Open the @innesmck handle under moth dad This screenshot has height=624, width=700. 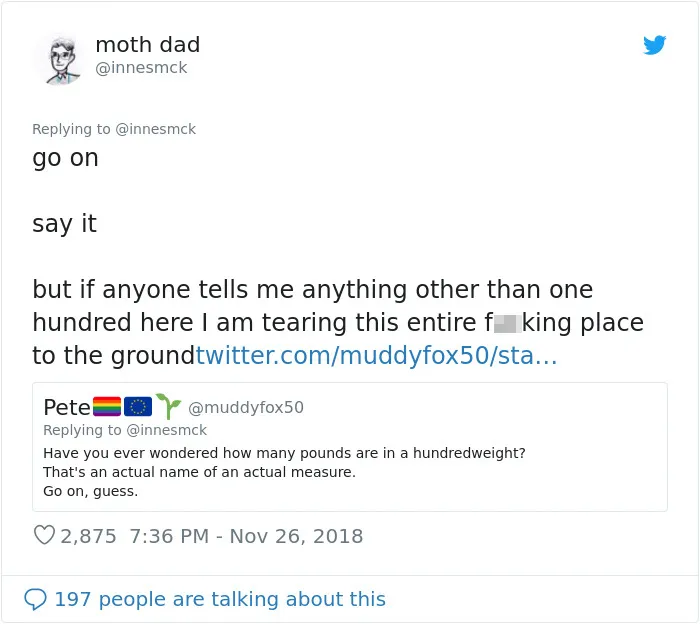pyautogui.click(x=141, y=68)
